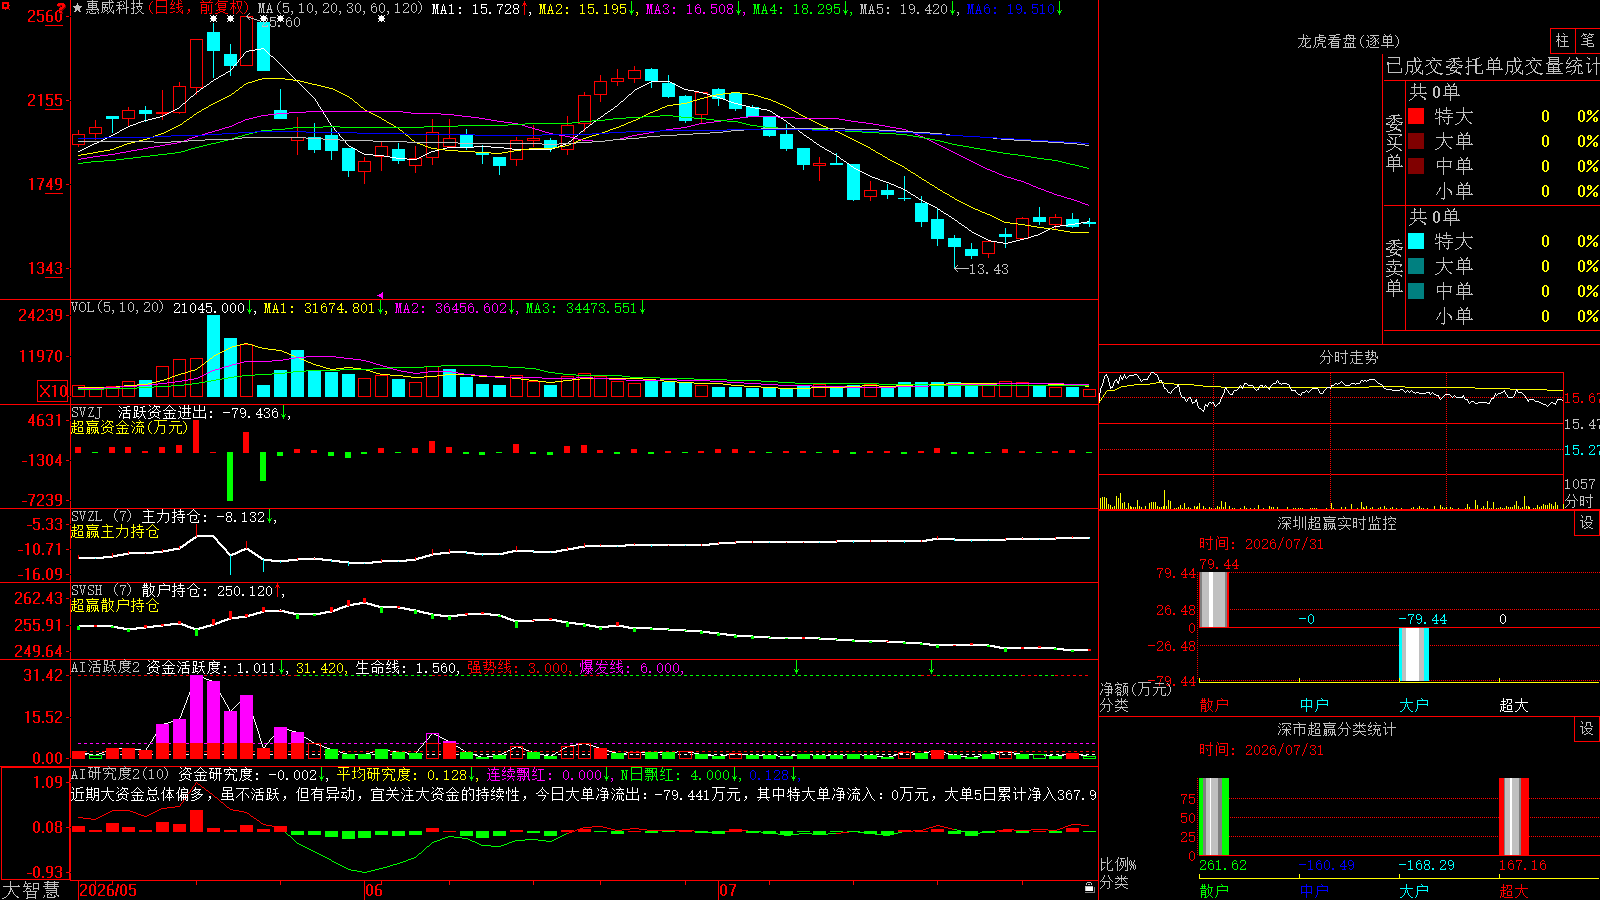
Task: Click cyan 大户 label under 深市超赢分类统计
Action: (x=1414, y=891)
